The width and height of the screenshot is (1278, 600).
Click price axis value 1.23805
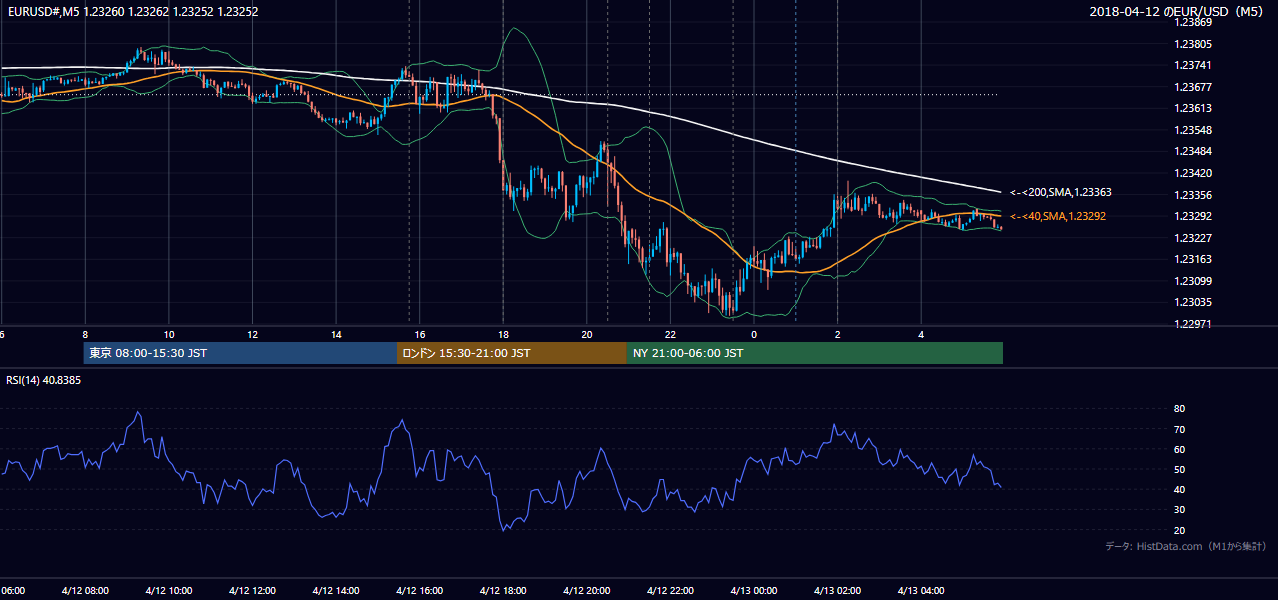(x=1192, y=44)
